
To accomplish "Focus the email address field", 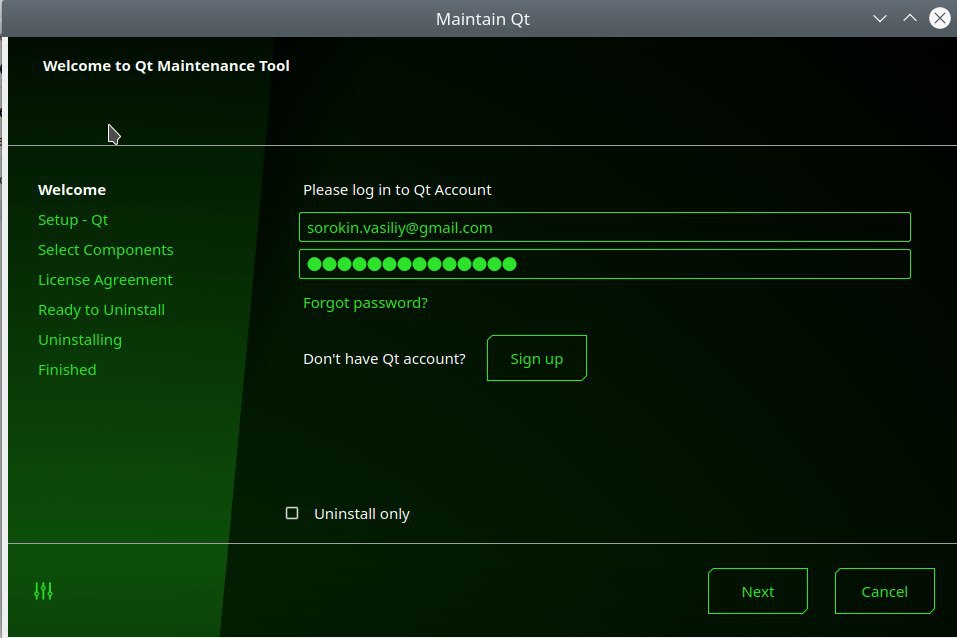I will (x=605, y=227).
